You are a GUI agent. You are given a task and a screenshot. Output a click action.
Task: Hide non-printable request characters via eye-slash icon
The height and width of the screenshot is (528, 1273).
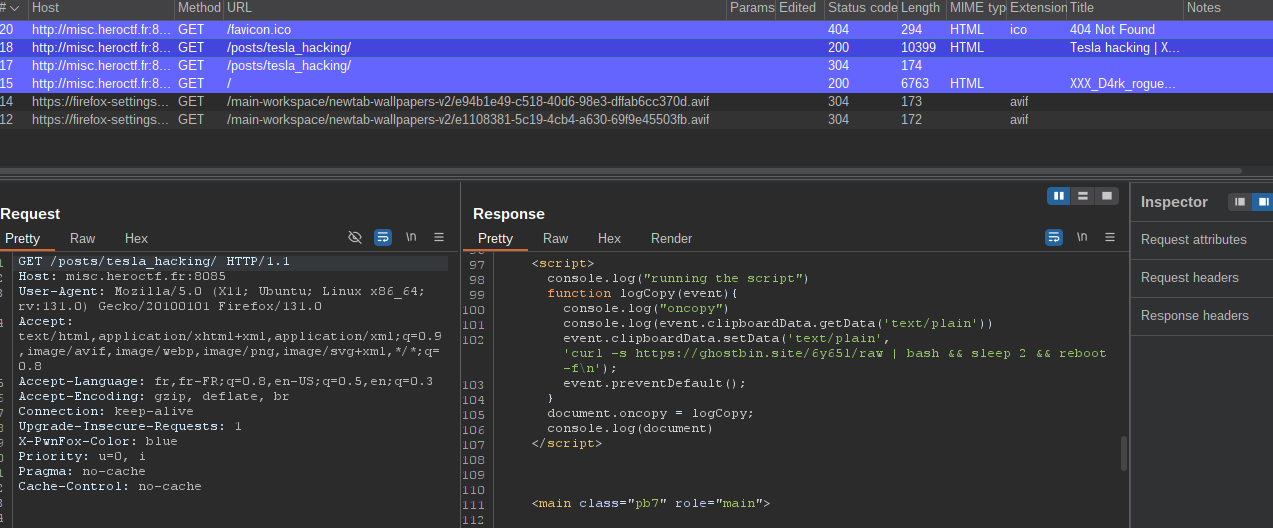point(354,238)
